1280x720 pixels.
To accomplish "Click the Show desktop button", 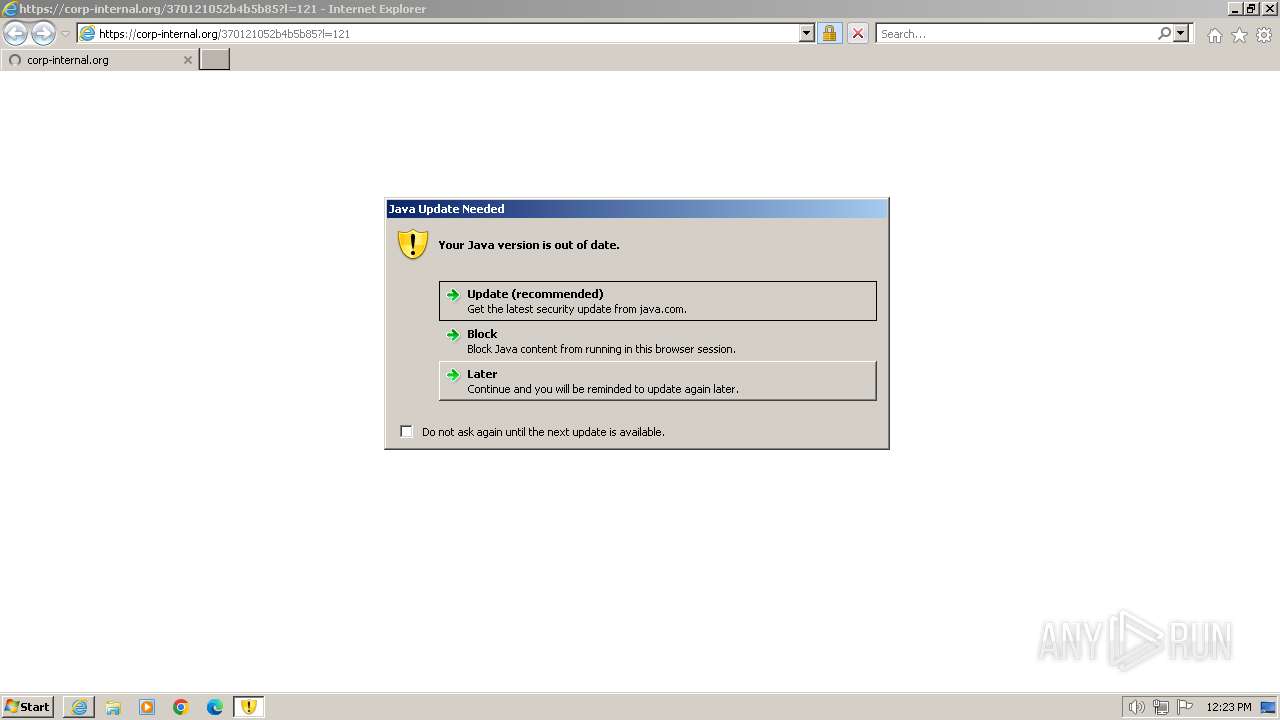I will coord(1270,707).
